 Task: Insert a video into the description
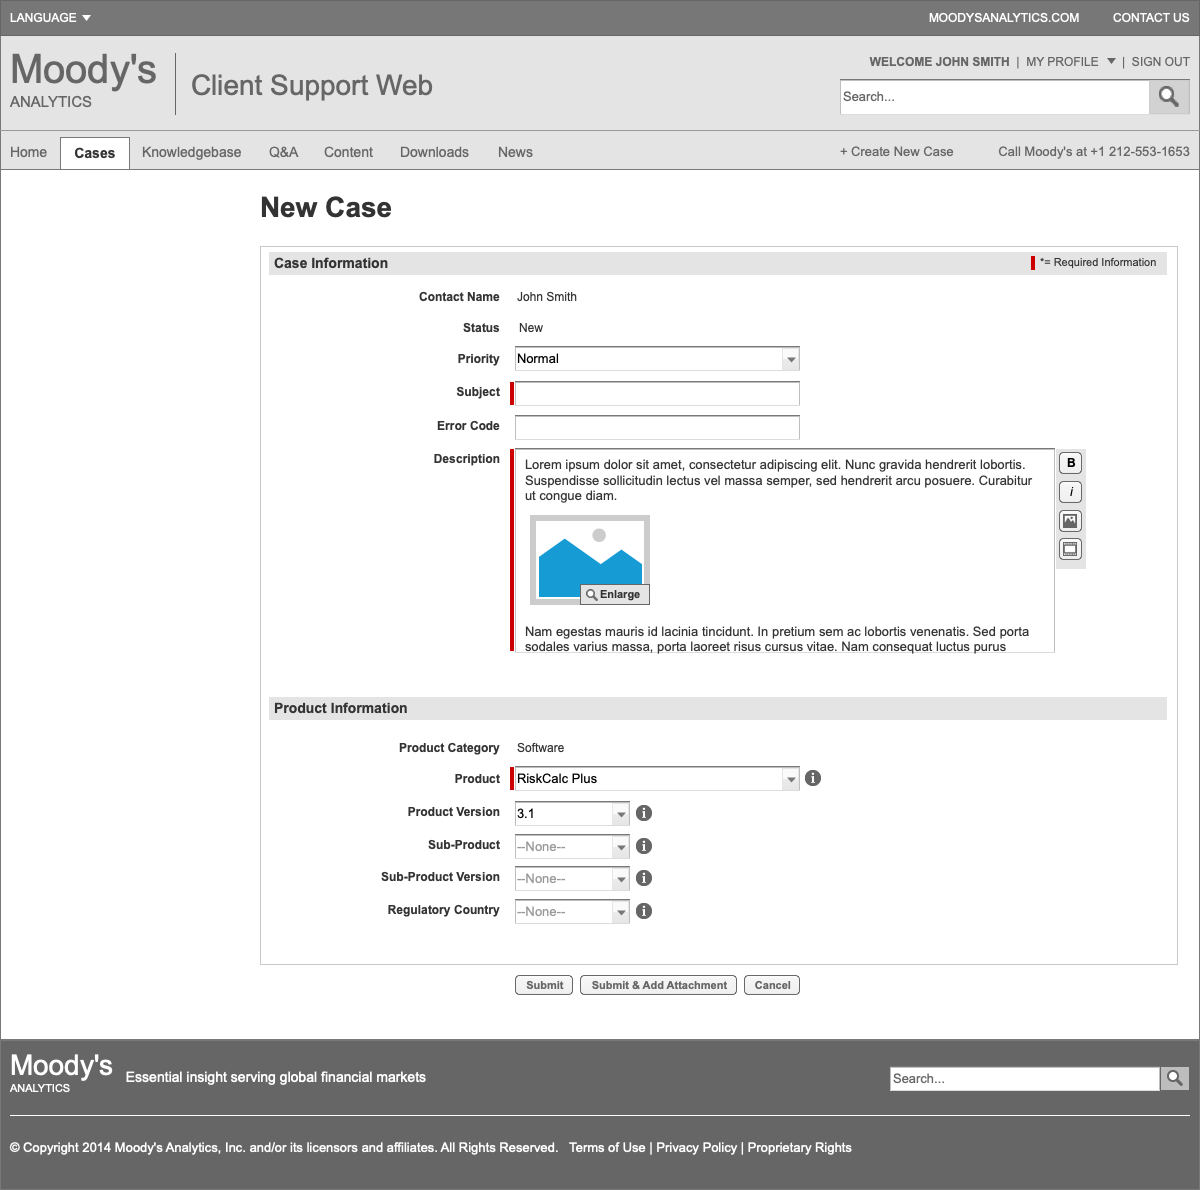click(1070, 549)
